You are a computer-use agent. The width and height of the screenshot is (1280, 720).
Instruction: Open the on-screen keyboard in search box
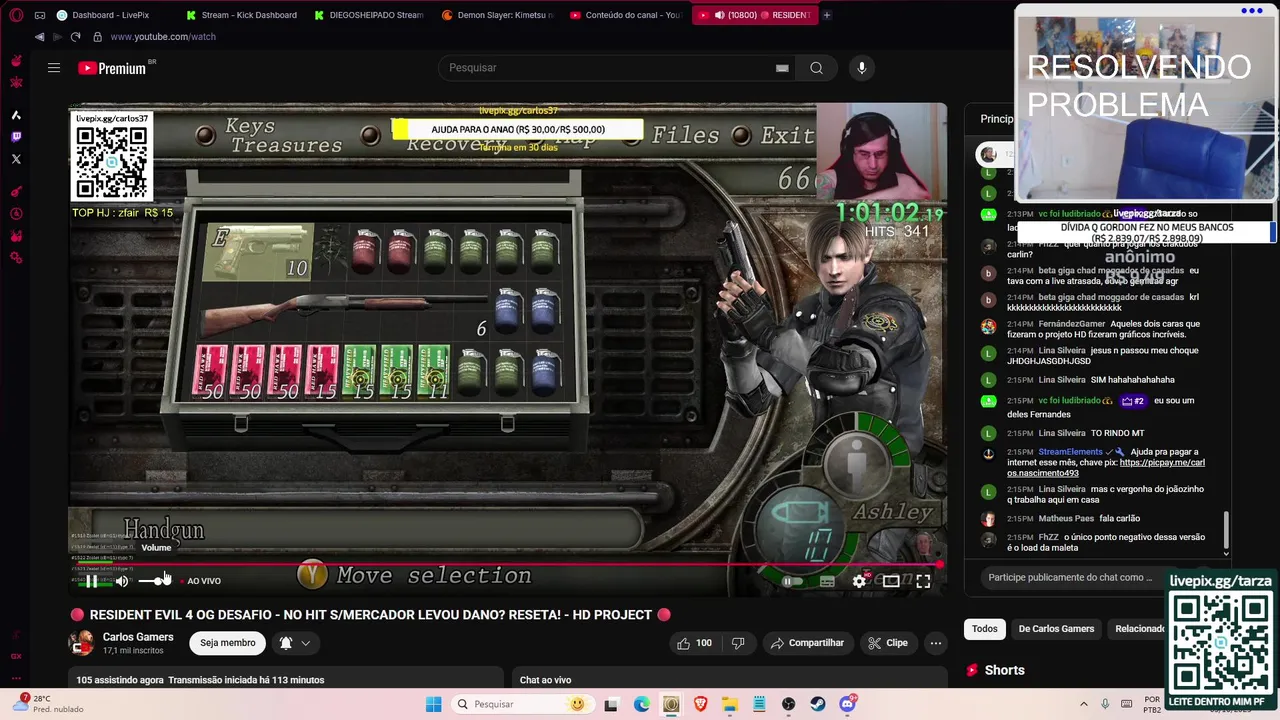(x=782, y=68)
